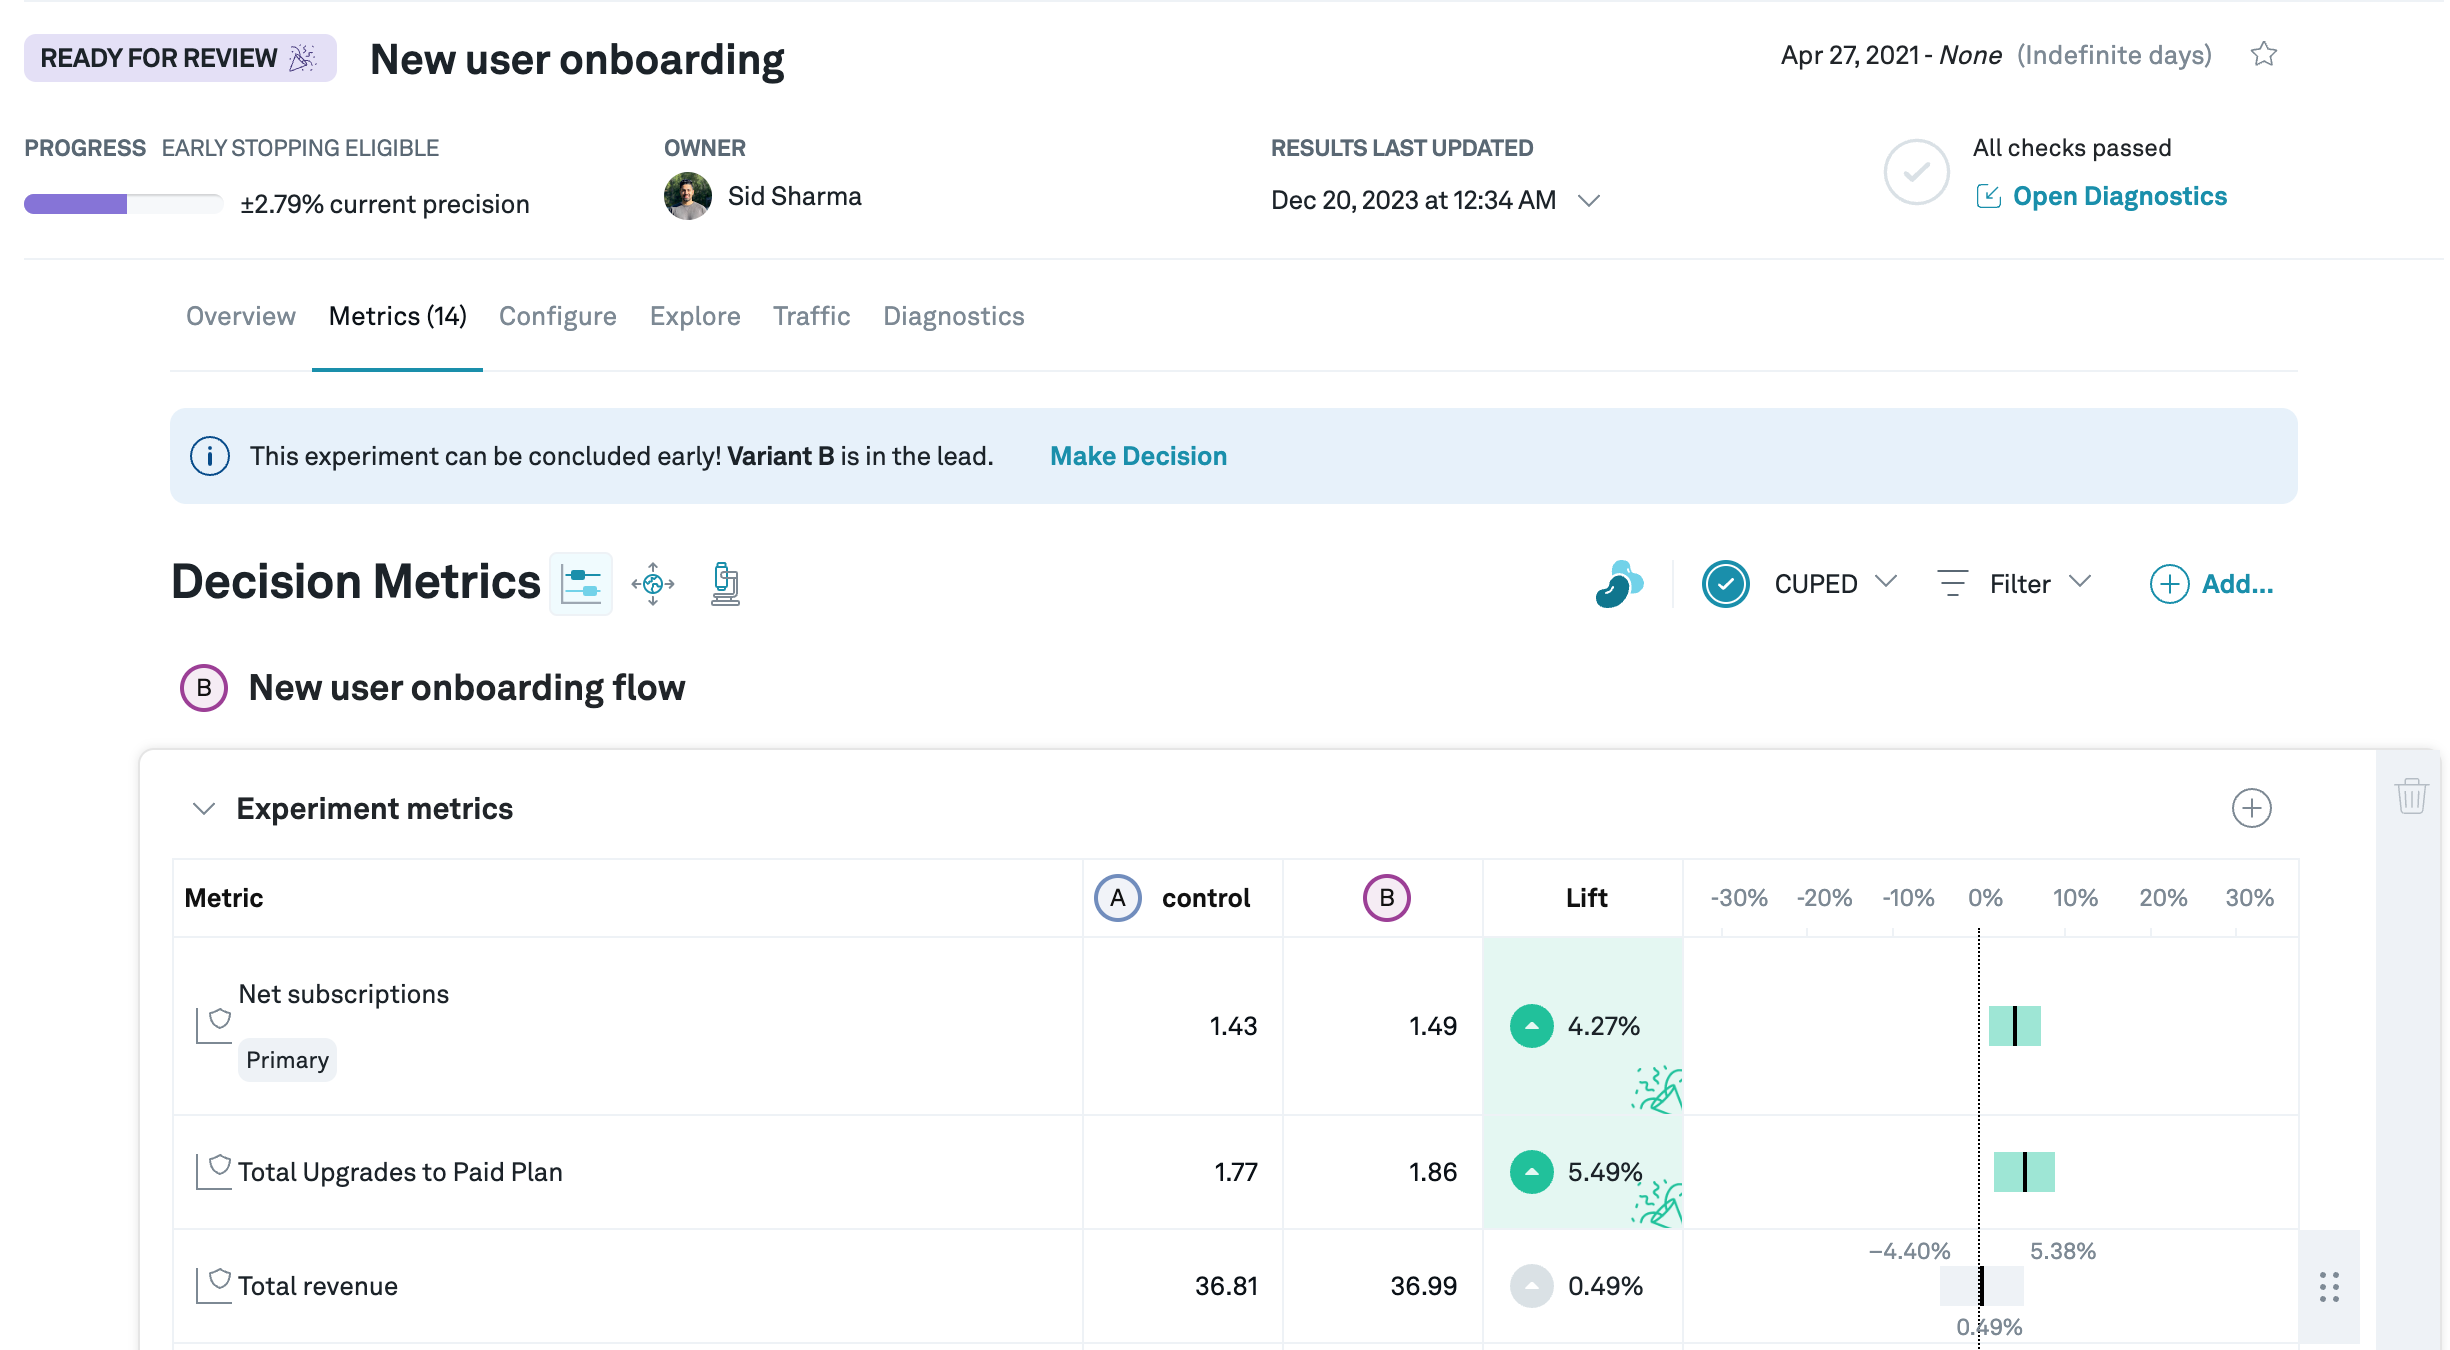This screenshot has width=2450, height=1350.
Task: Toggle the CUPED check circle
Action: pyautogui.click(x=1725, y=584)
